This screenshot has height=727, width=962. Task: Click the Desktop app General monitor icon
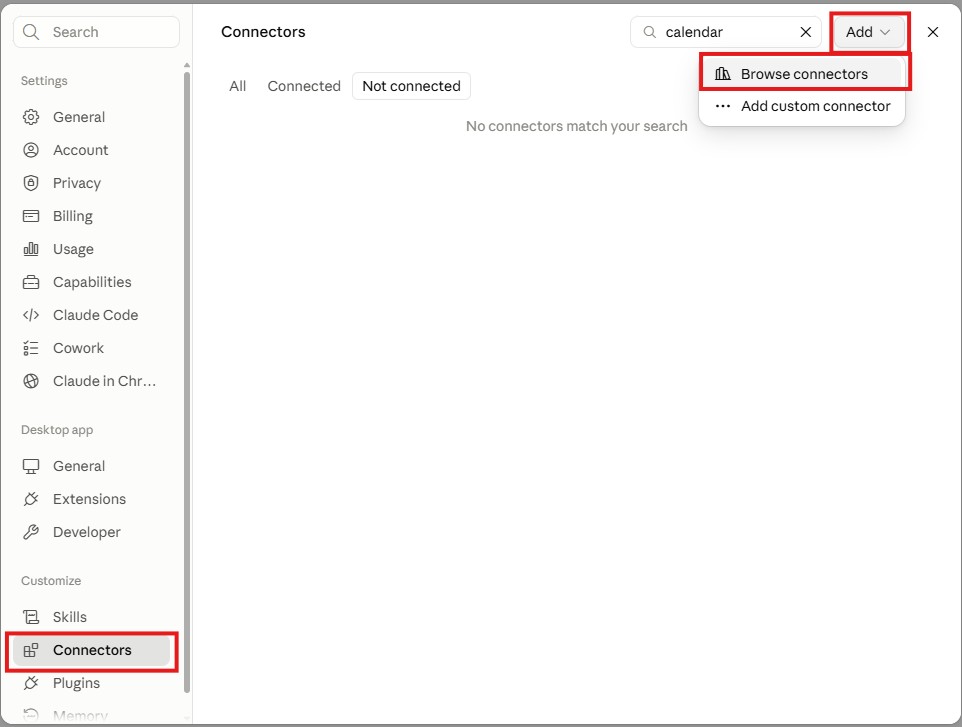coord(31,466)
